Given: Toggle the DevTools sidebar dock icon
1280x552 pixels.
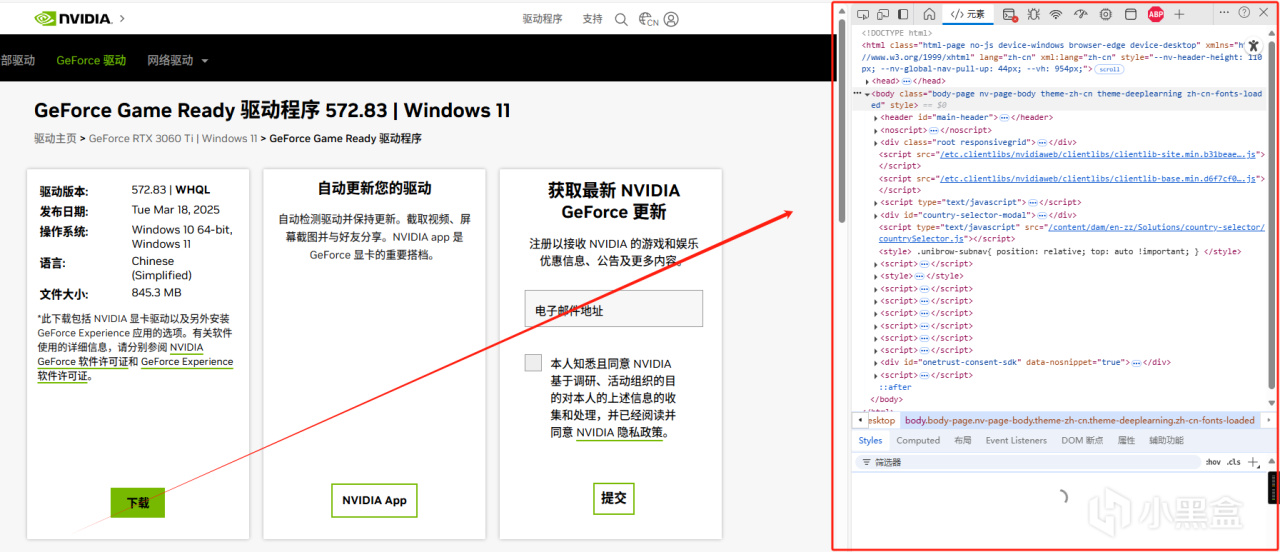Looking at the screenshot, I should pyautogui.click(x=903, y=14).
